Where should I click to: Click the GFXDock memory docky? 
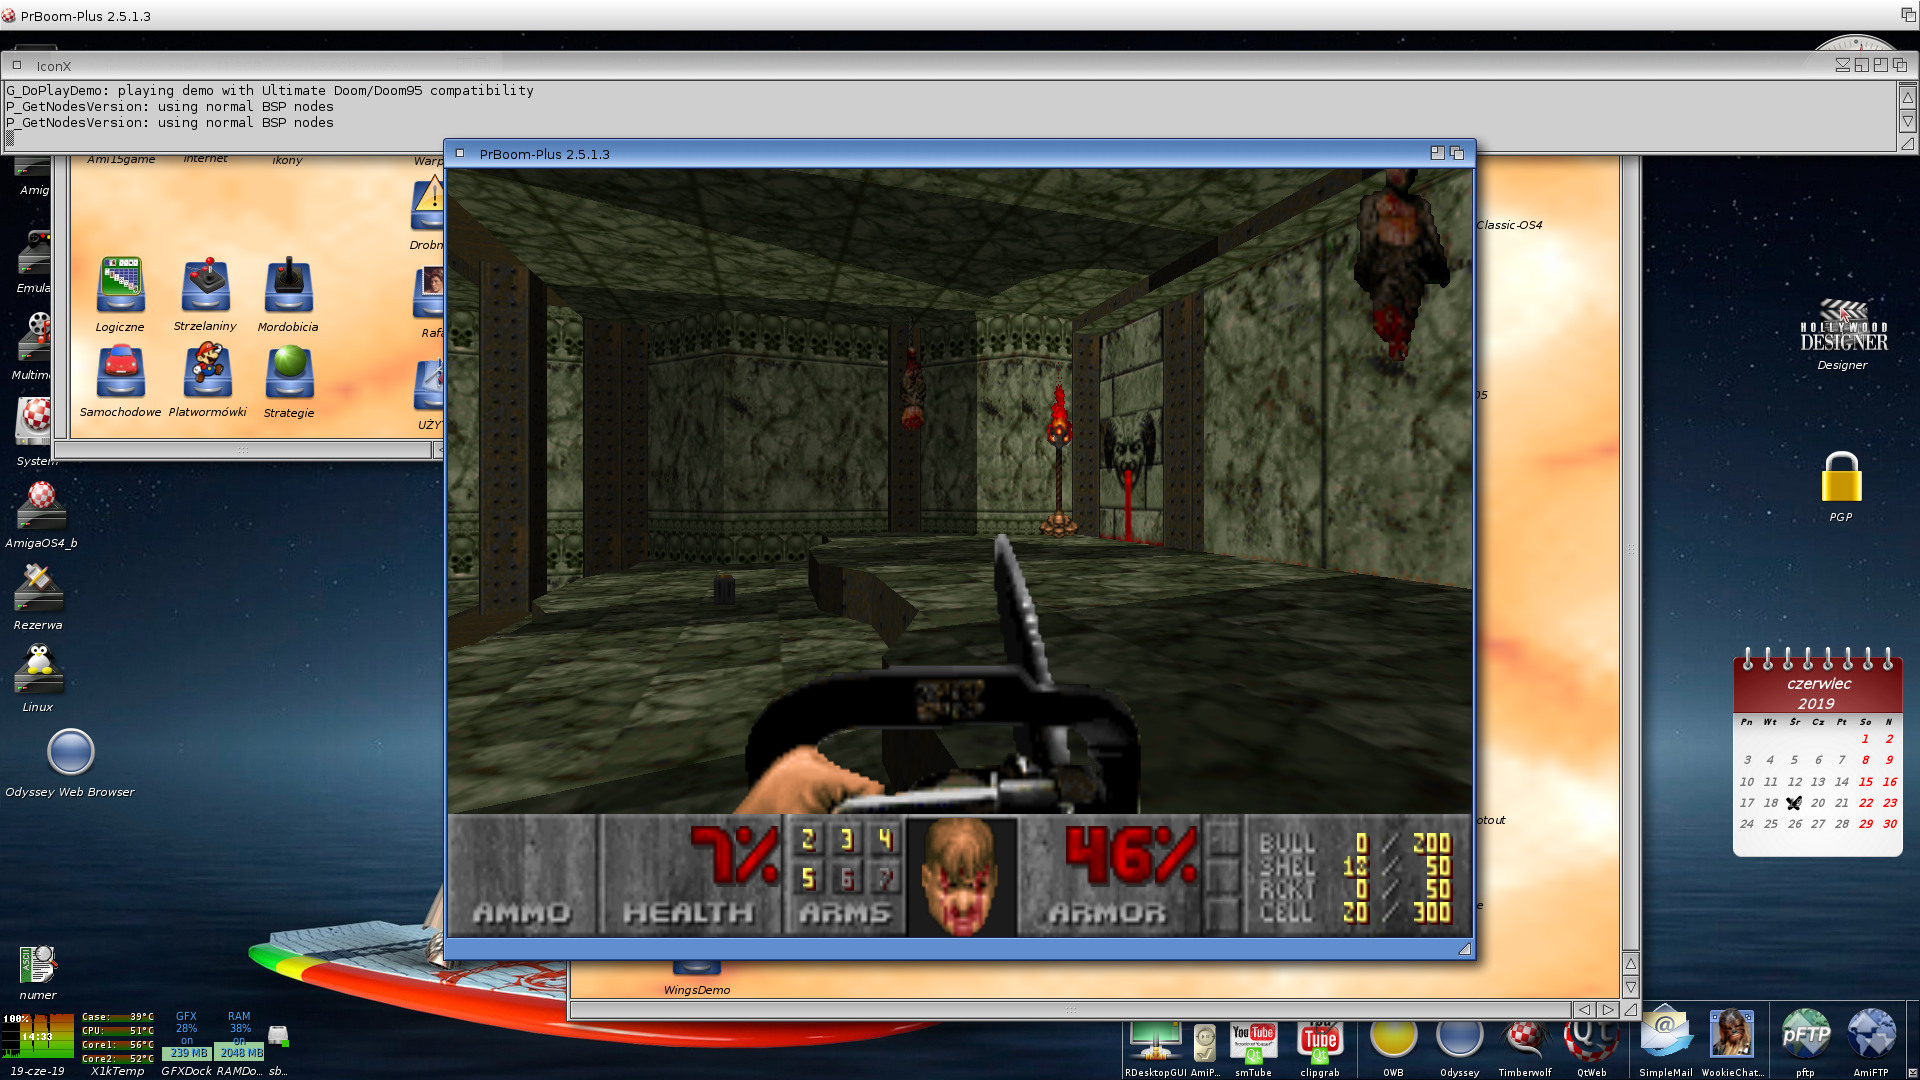tap(186, 1037)
